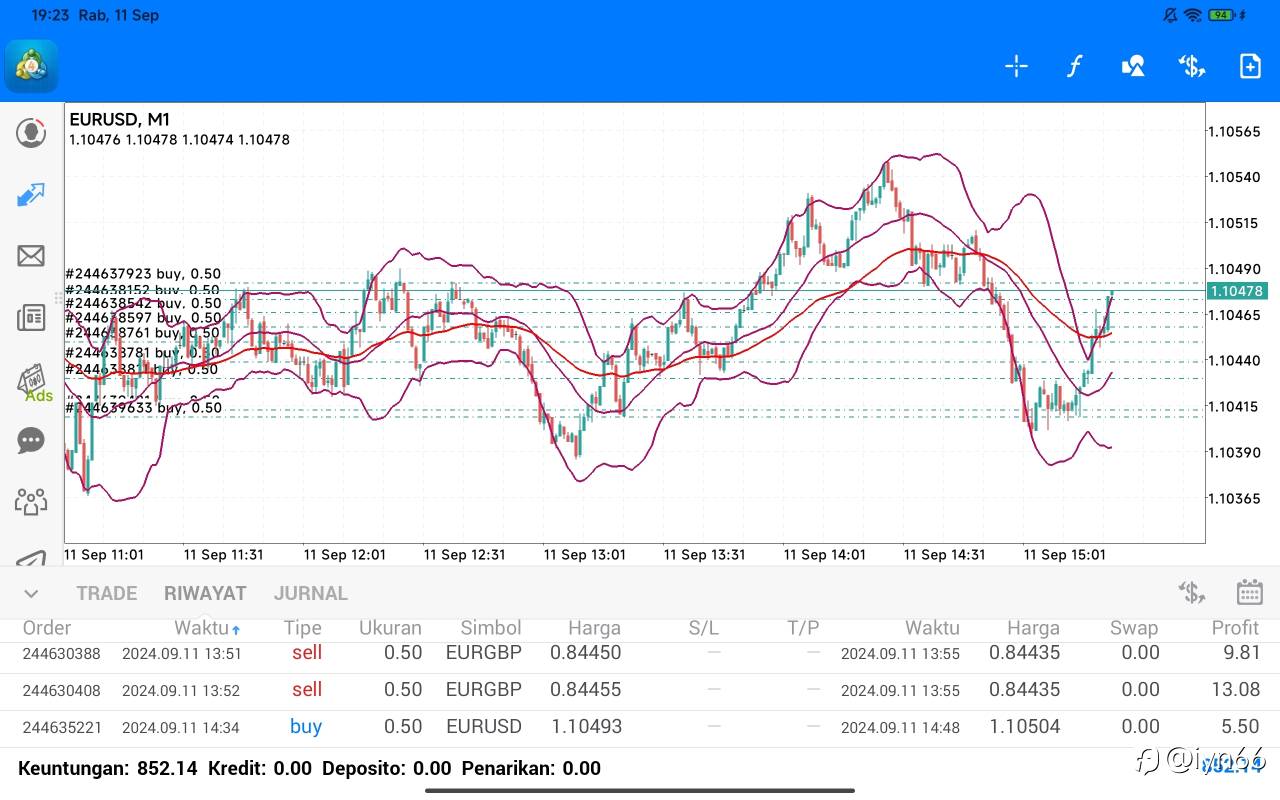1280x800 pixels.
Task: Tap the current price label 1.10478
Action: click(1237, 291)
